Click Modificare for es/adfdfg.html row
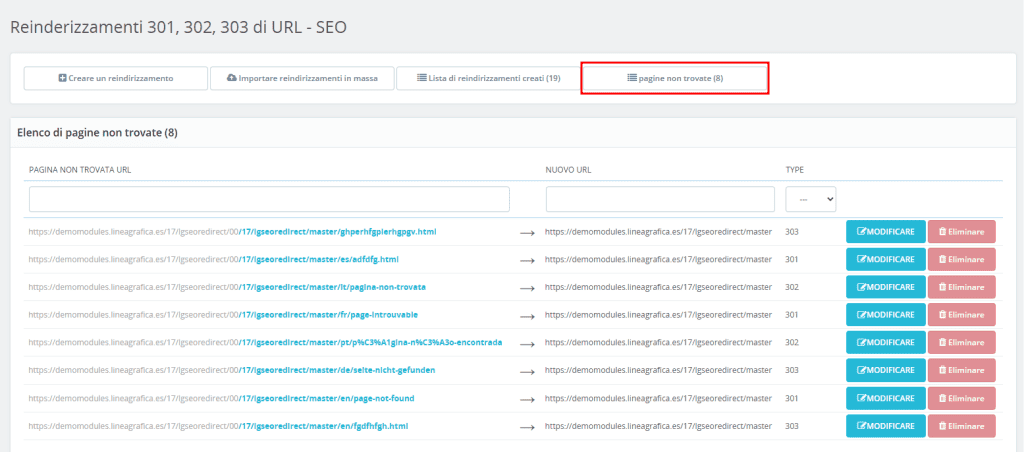 coord(886,259)
